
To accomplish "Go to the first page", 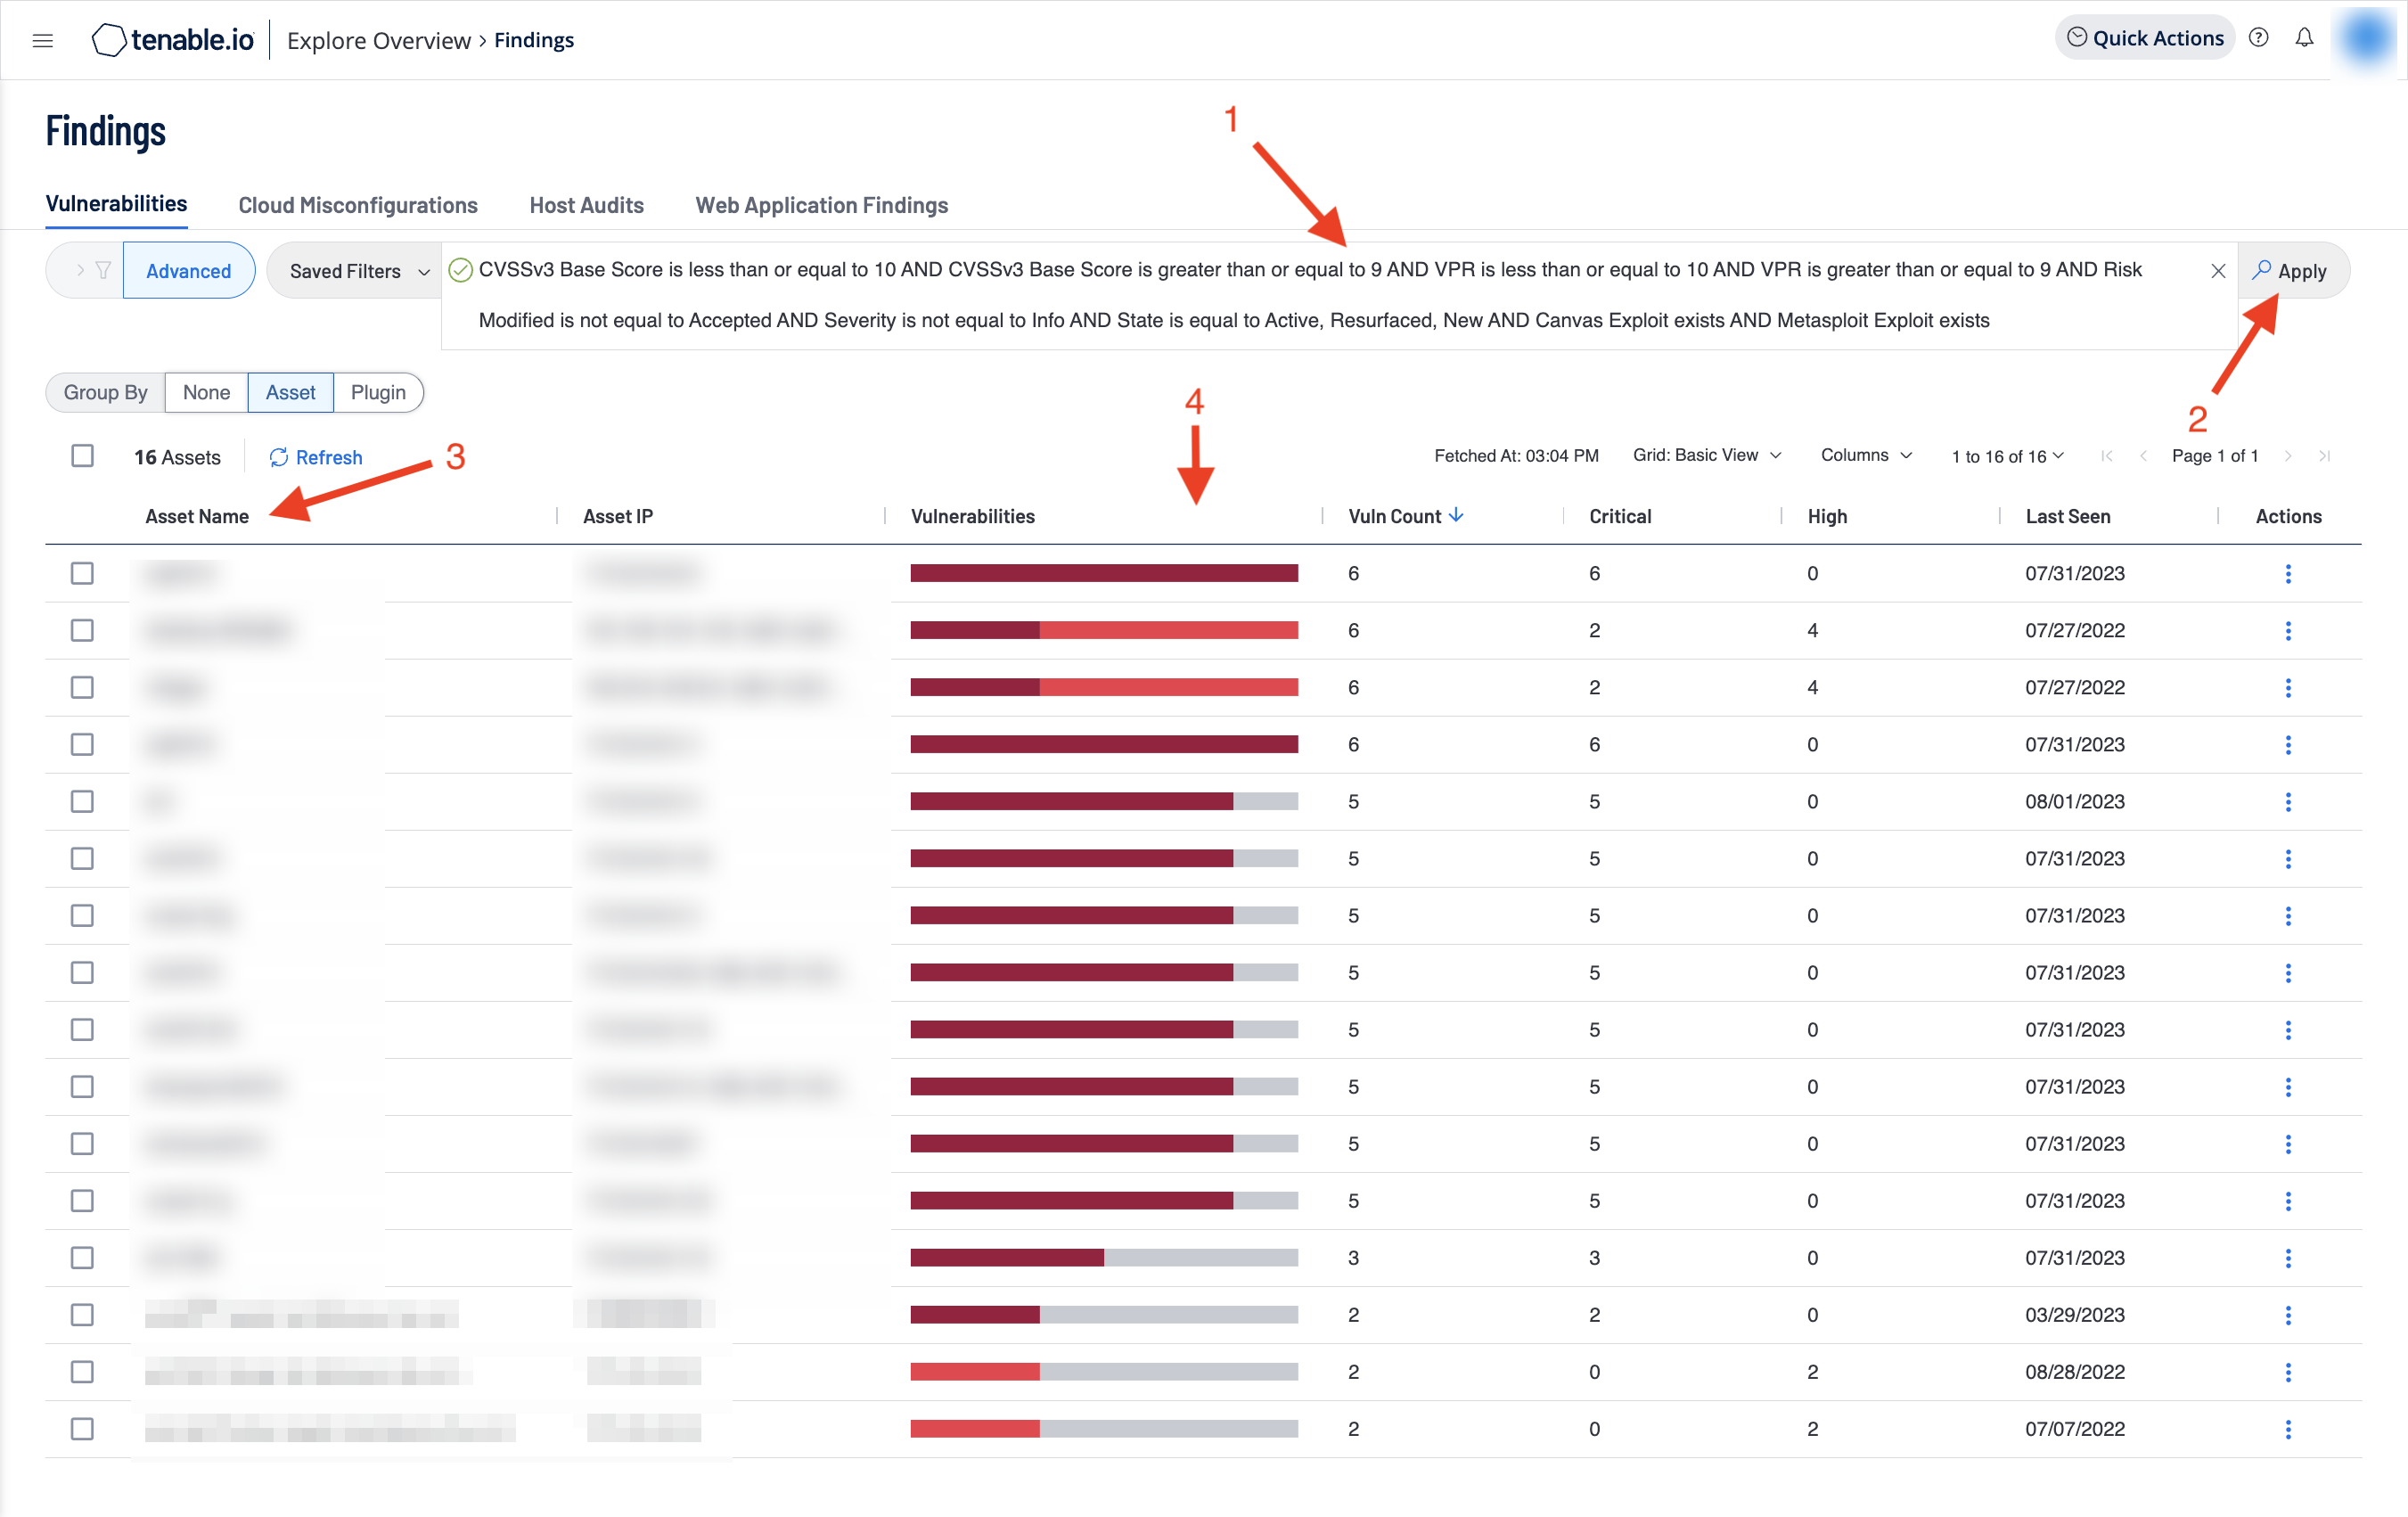I will tap(2106, 456).
